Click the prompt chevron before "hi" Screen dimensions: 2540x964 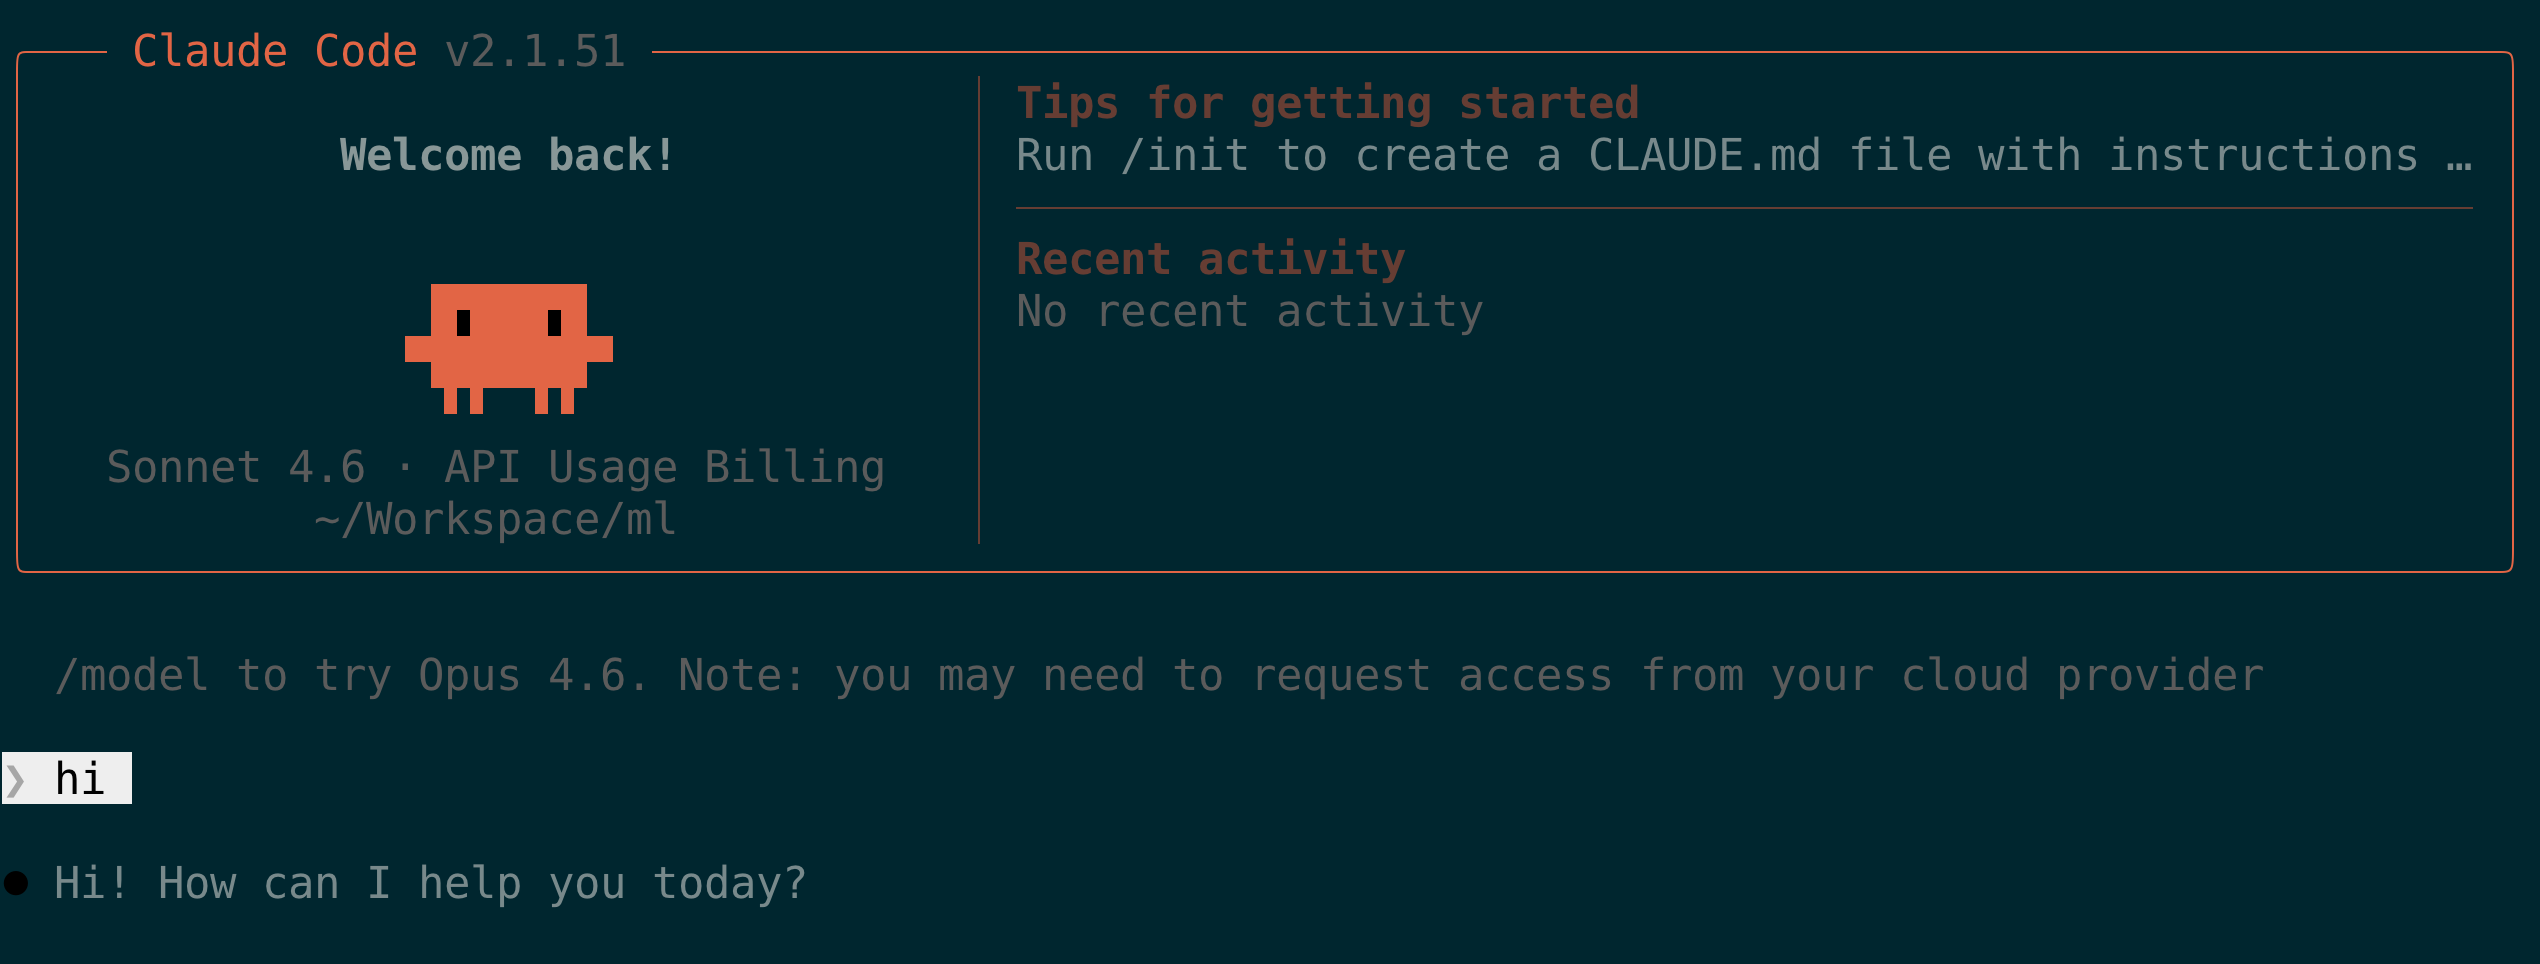pyautogui.click(x=16, y=779)
